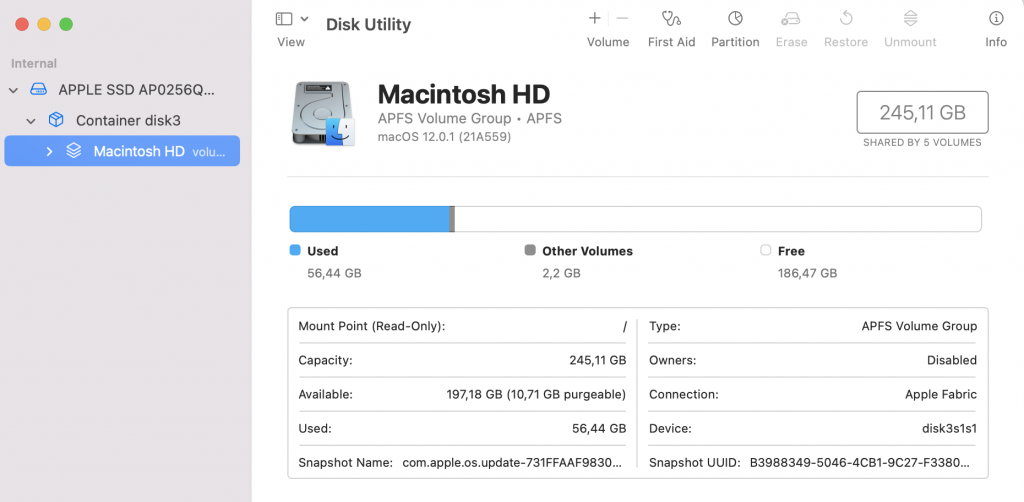This screenshot has width=1024, height=502.
Task: Open the View sidebar layout icon
Action: tap(283, 19)
